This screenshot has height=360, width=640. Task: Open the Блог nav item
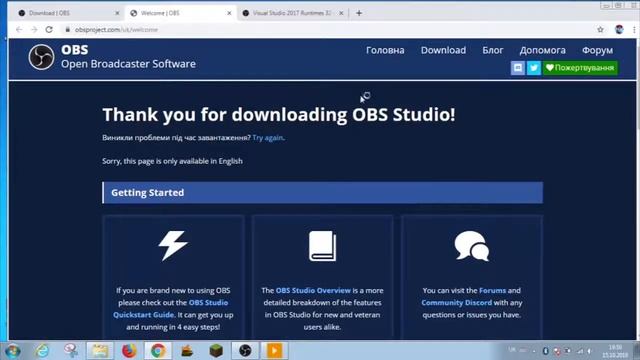click(493, 50)
